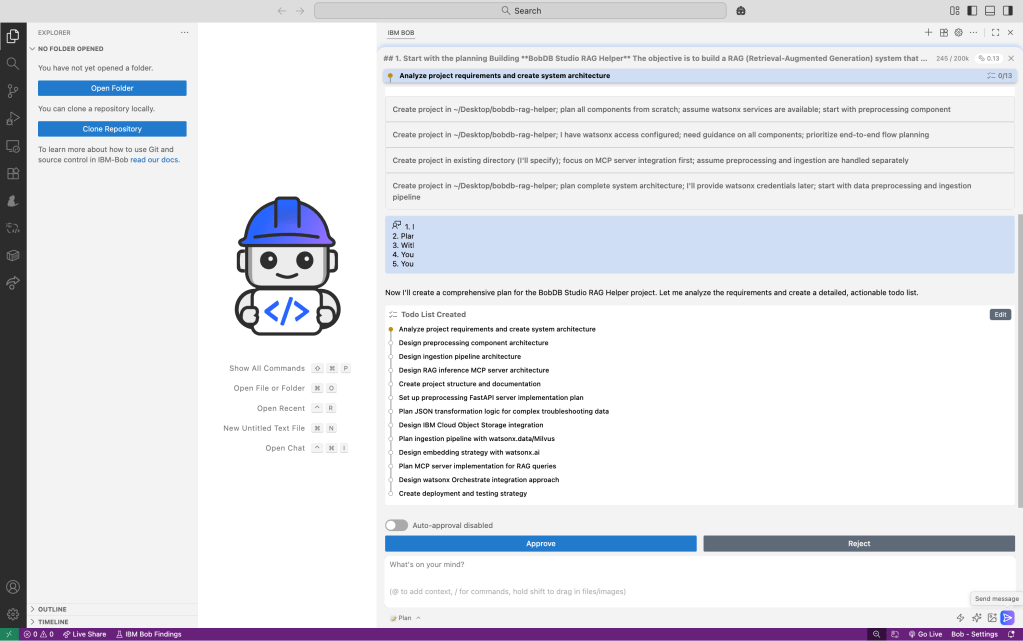Expand the TIMELINE section

point(53,621)
